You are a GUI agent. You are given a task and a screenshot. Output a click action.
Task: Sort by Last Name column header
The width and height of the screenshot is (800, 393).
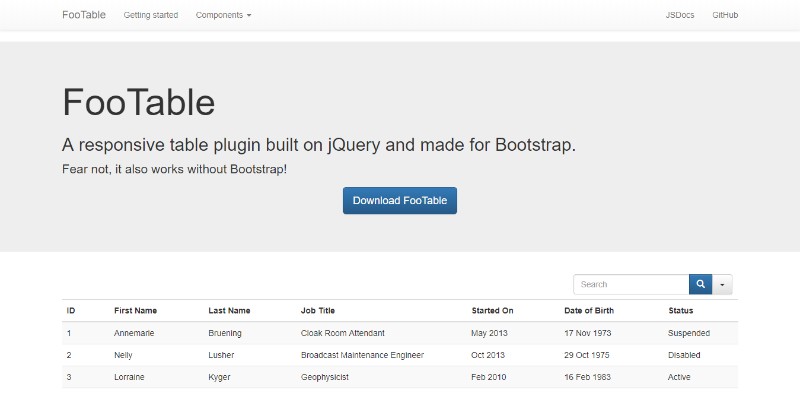[x=229, y=310]
